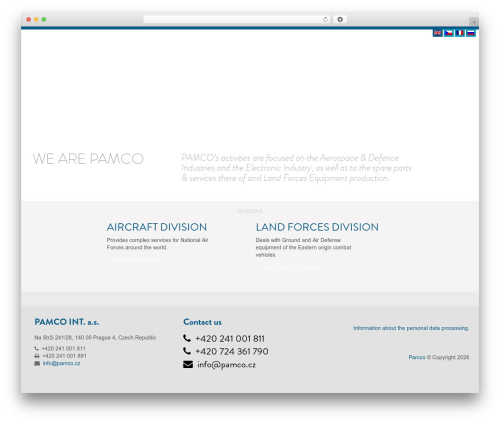Click the envelope icon beside large email
500x423 pixels.
(x=188, y=365)
